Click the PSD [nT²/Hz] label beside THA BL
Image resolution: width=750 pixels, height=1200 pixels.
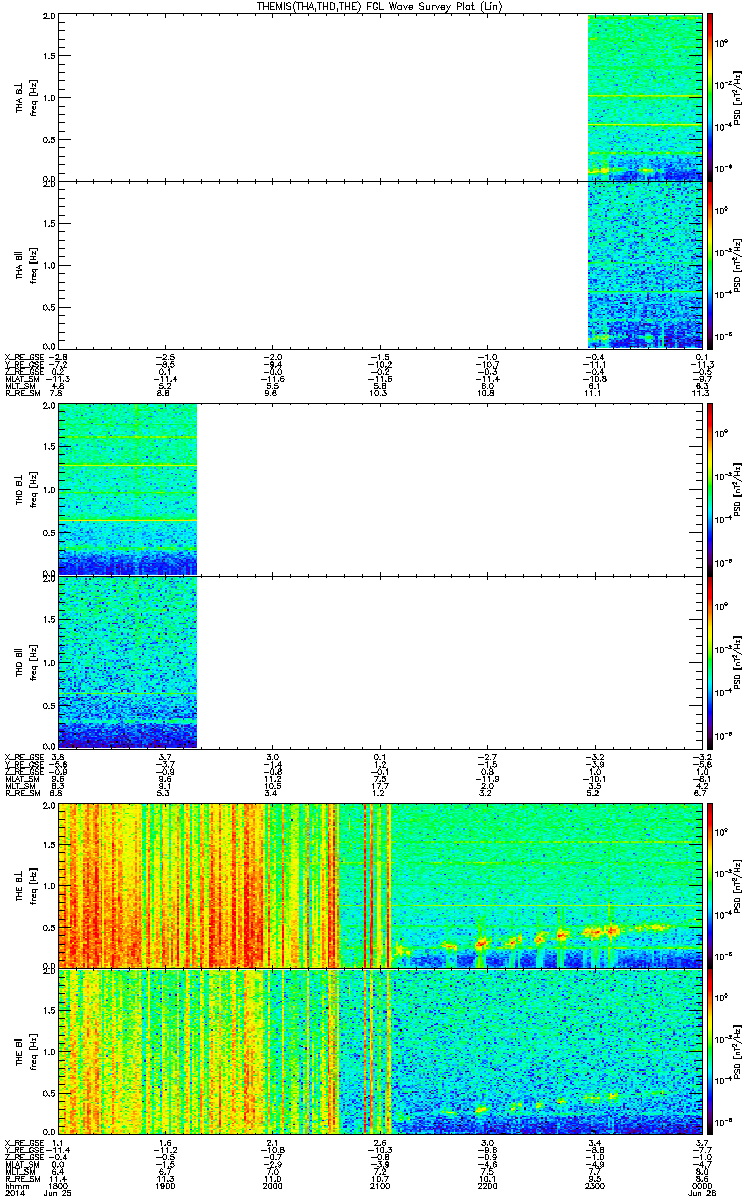coord(738,98)
